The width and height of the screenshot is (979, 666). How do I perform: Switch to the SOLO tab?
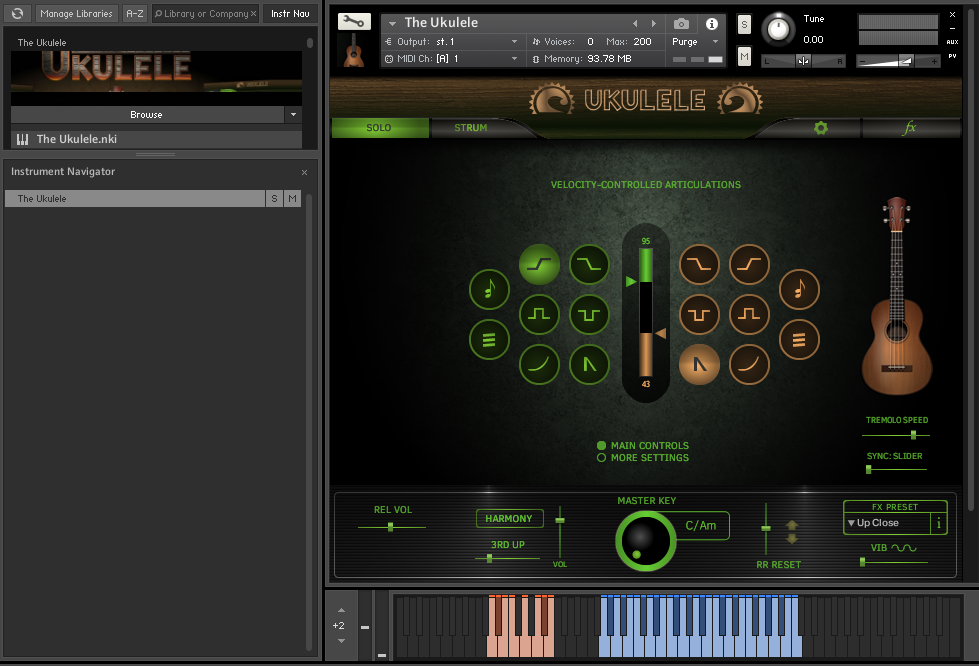[379, 128]
